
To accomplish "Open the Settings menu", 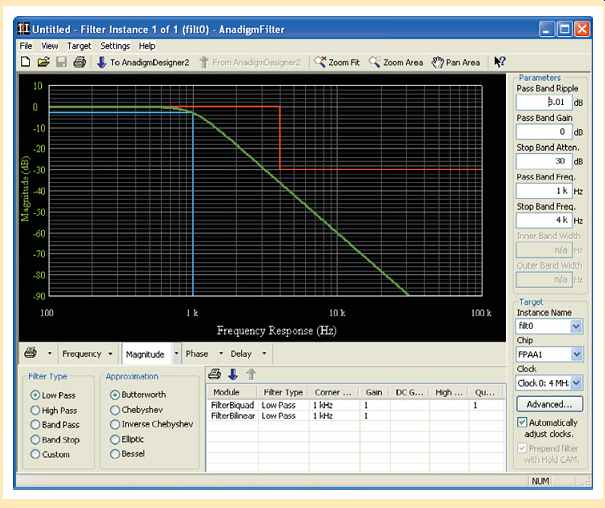I will [x=115, y=46].
